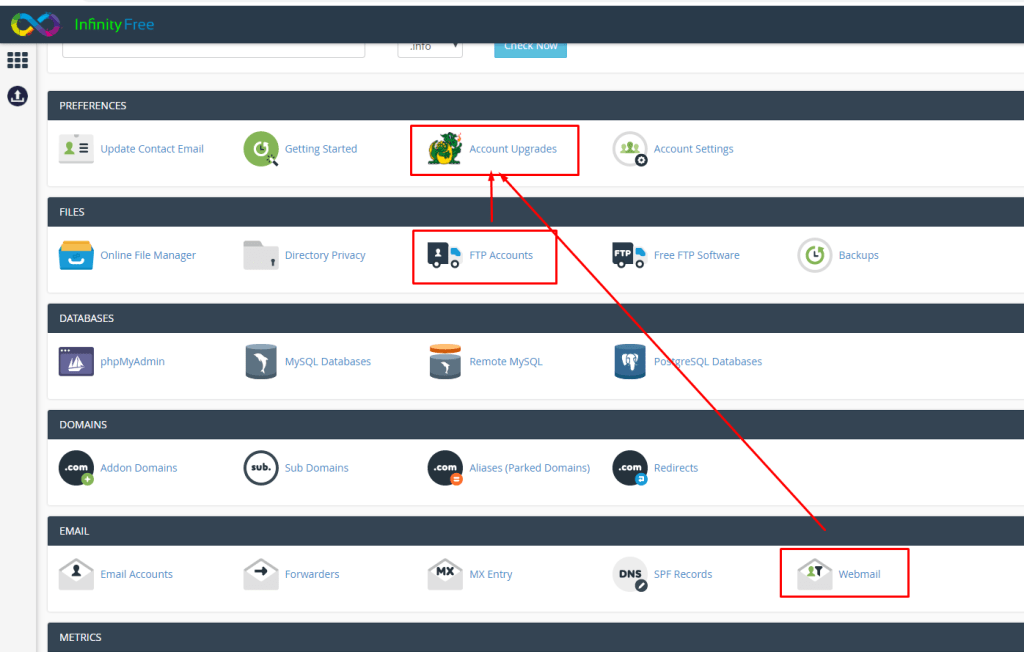
Task: Open the Update Contact Email link
Action: [152, 149]
